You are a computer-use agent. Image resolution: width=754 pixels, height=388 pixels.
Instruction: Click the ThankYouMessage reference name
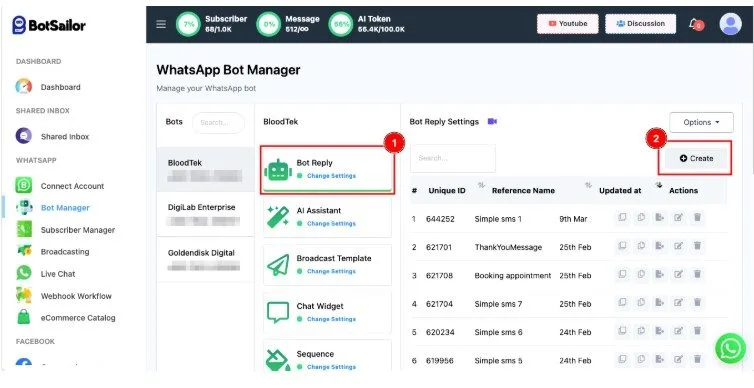click(x=508, y=247)
